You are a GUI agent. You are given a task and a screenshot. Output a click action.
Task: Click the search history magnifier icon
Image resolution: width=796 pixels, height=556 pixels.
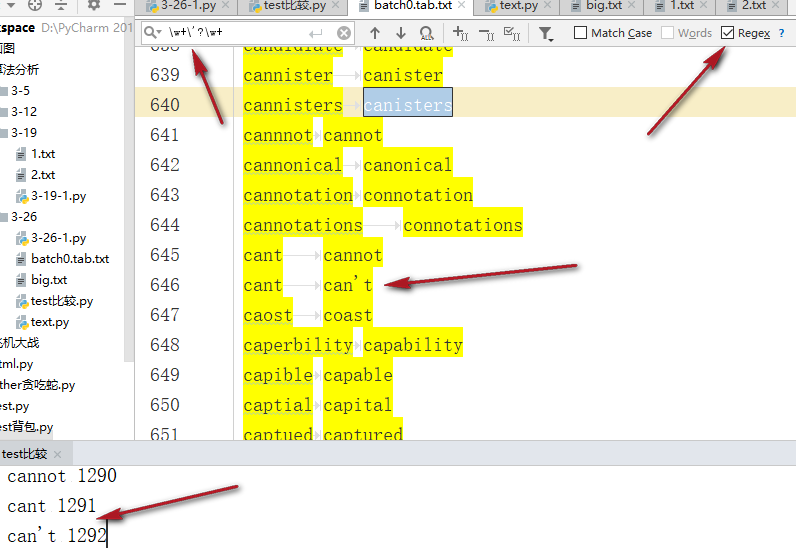tap(152, 32)
